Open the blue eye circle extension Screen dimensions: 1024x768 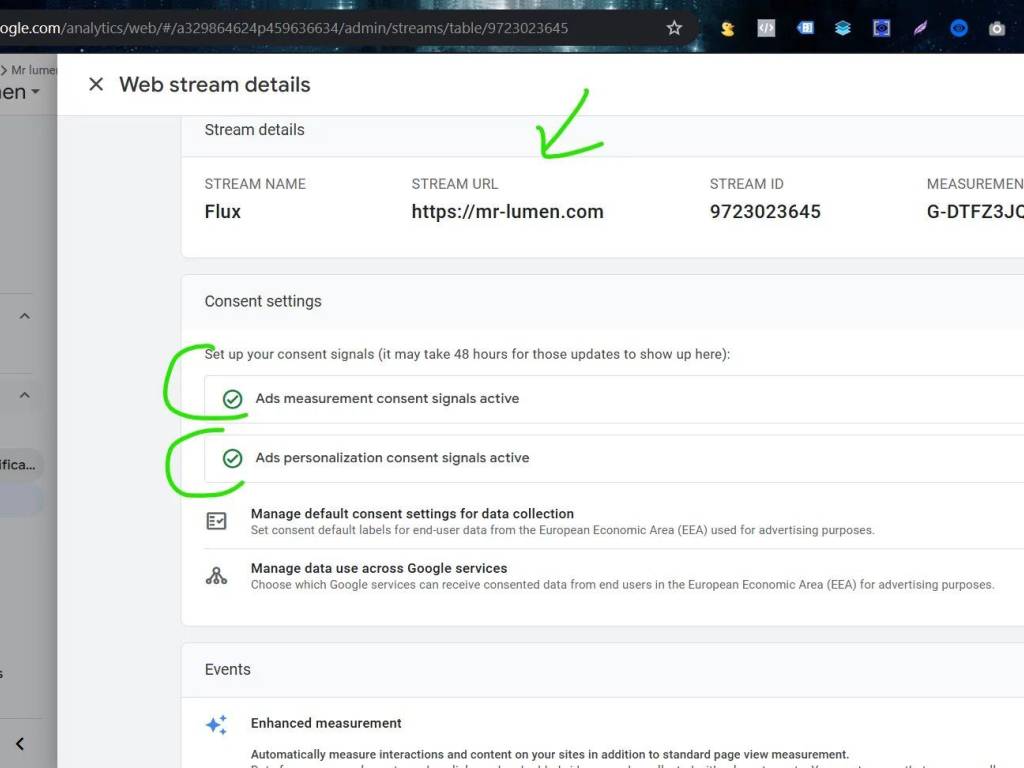coord(959,28)
